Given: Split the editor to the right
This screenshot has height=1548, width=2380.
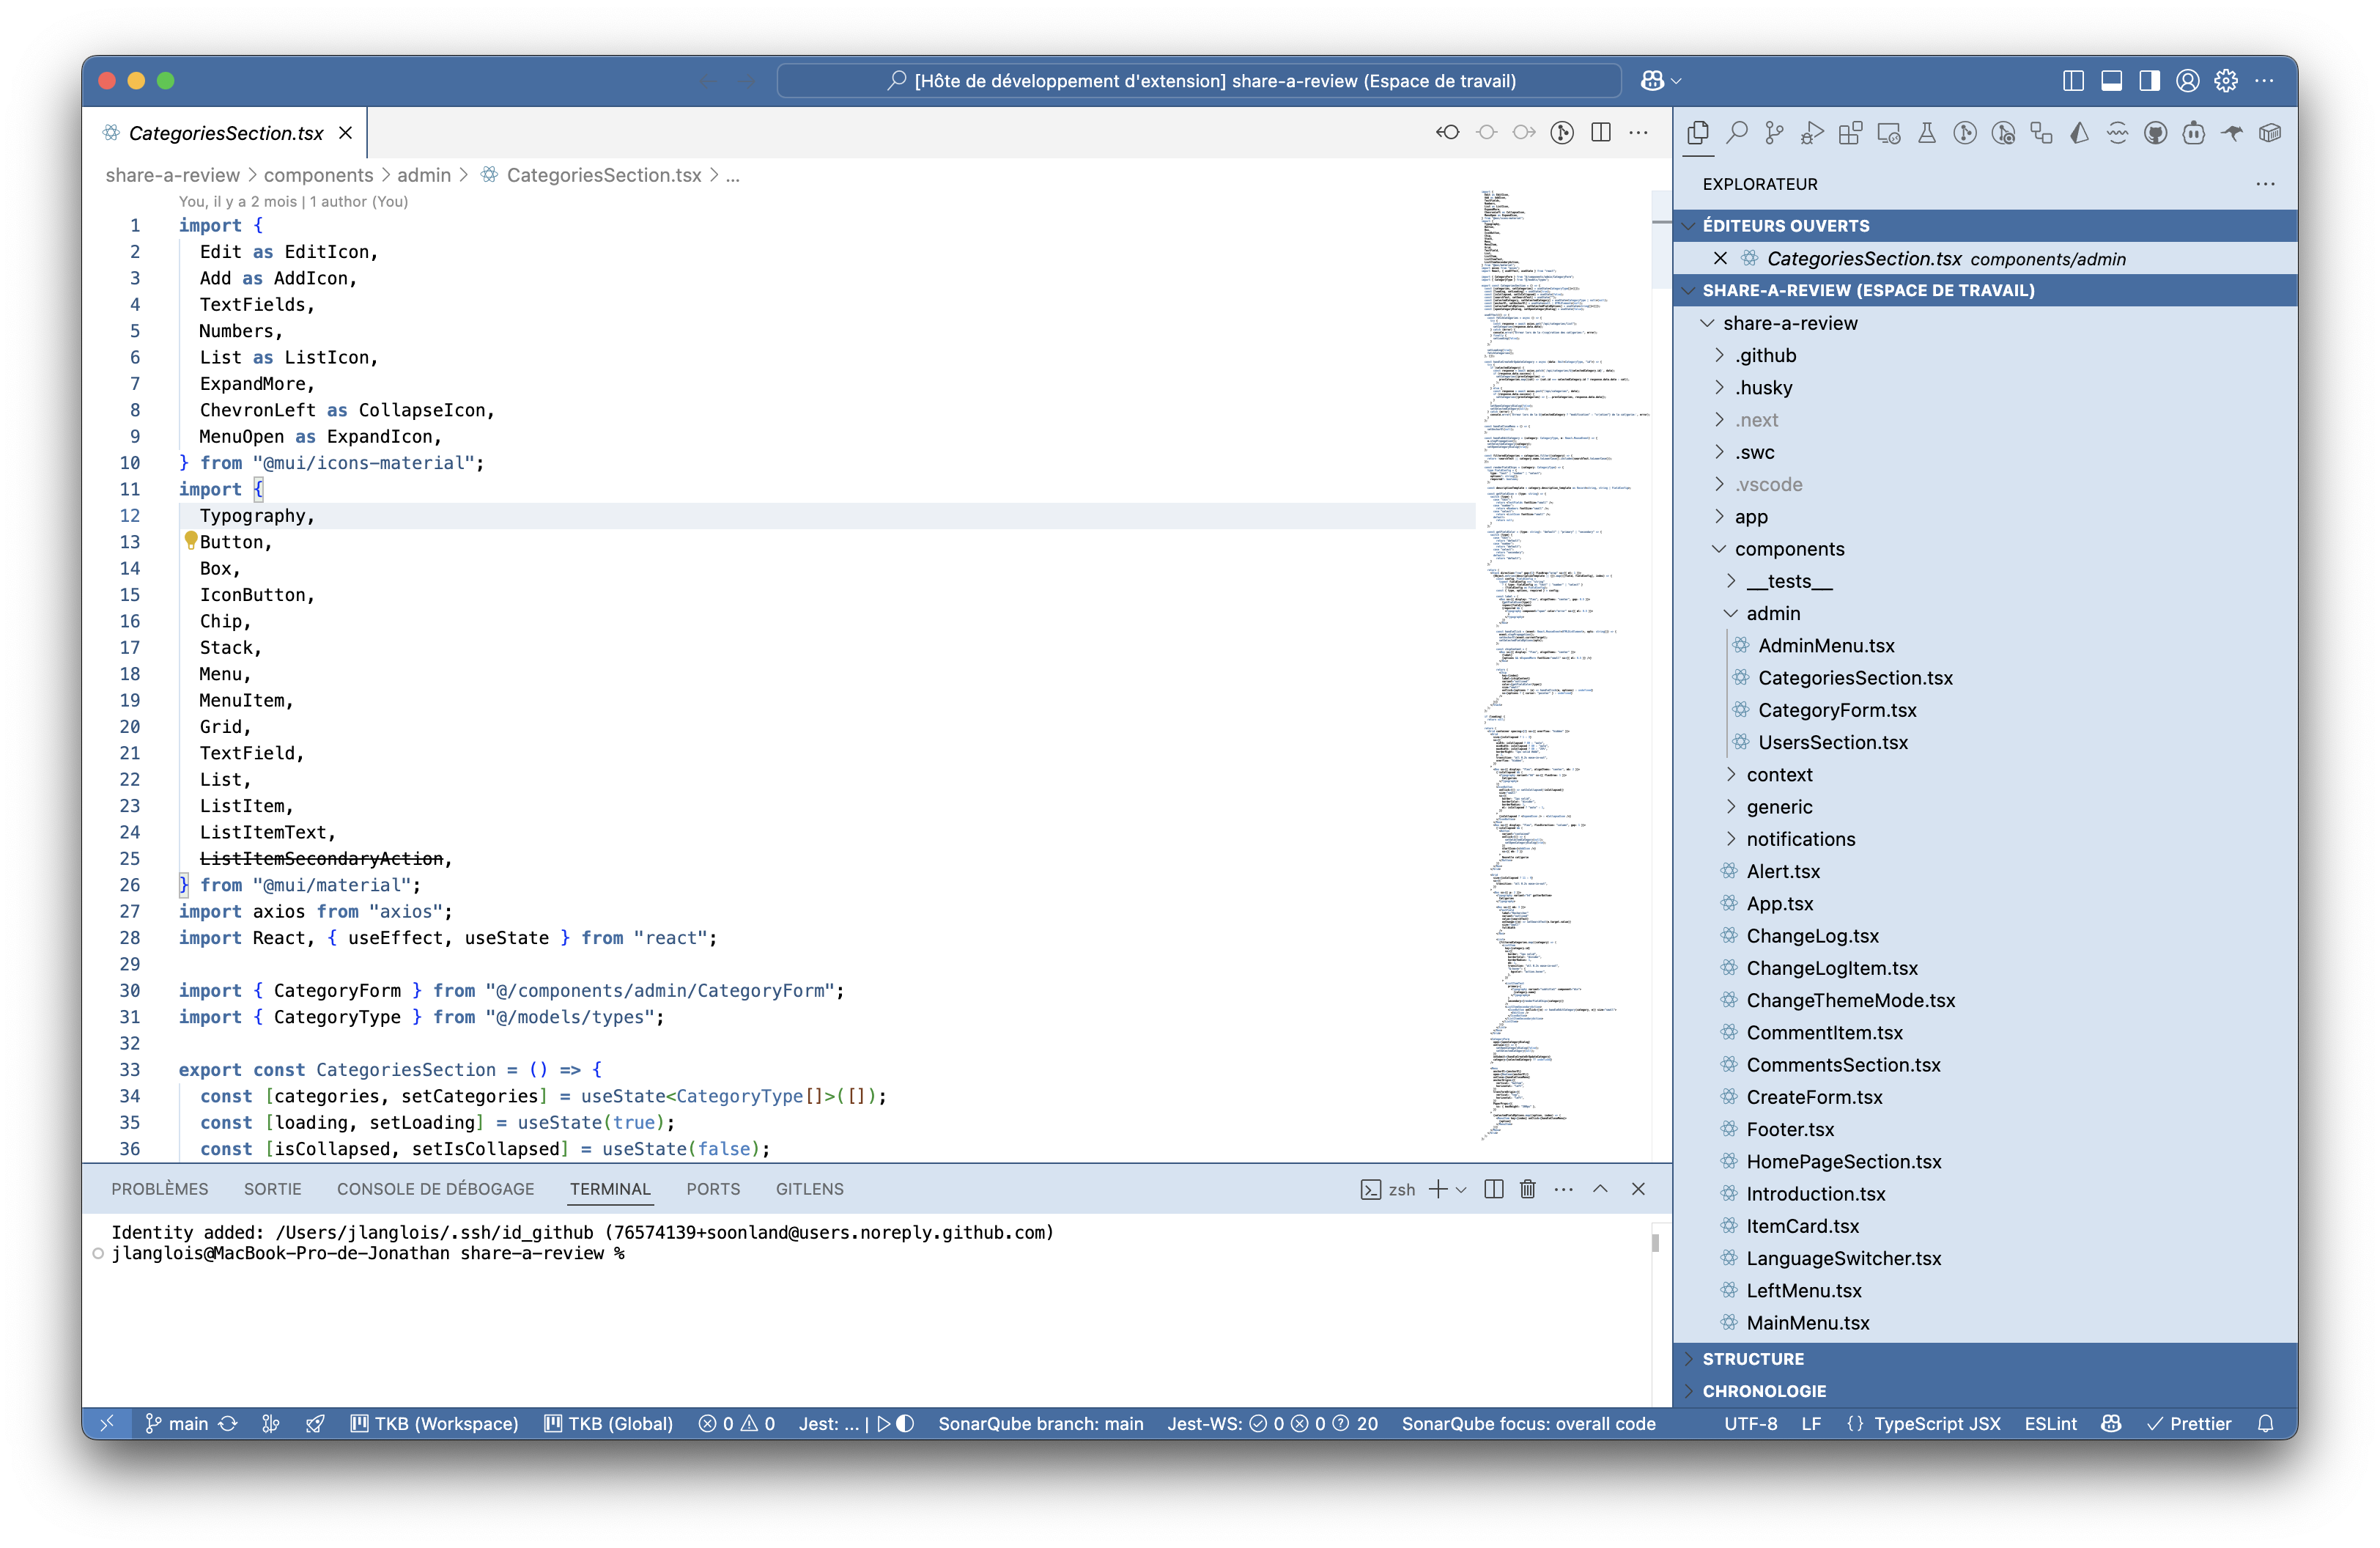Looking at the screenshot, I should [x=1601, y=133].
